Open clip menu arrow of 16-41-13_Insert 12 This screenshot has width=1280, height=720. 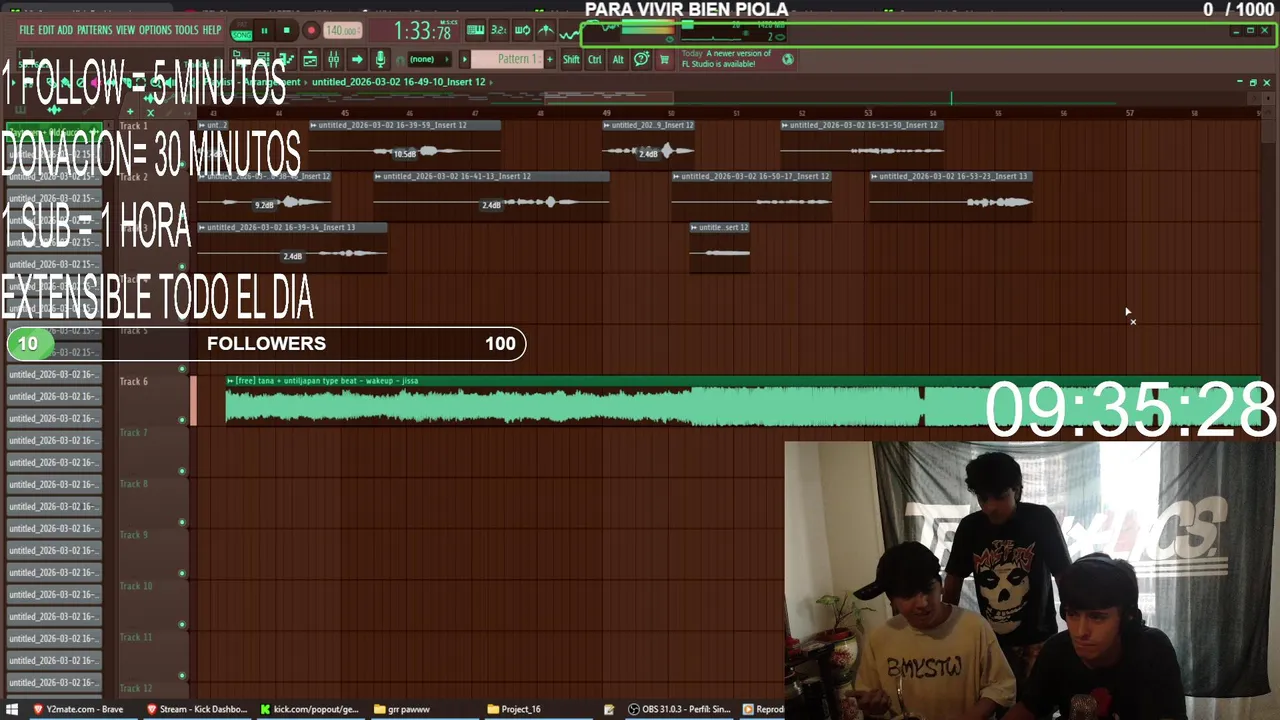[378, 176]
